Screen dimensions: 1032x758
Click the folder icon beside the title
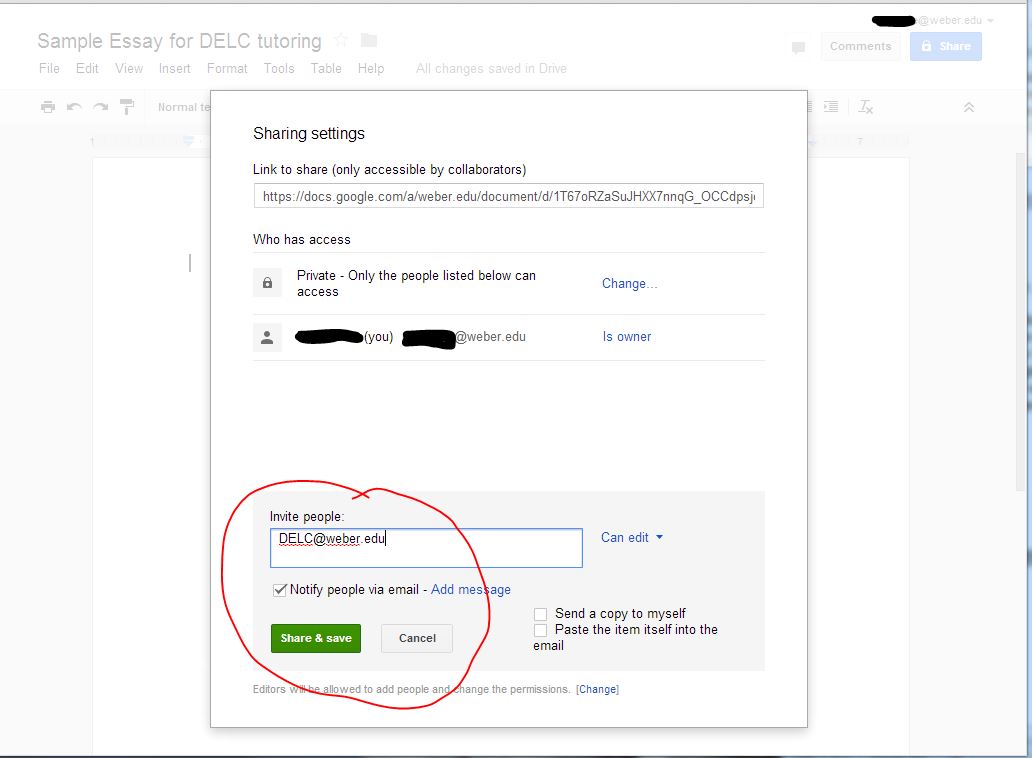[369, 41]
